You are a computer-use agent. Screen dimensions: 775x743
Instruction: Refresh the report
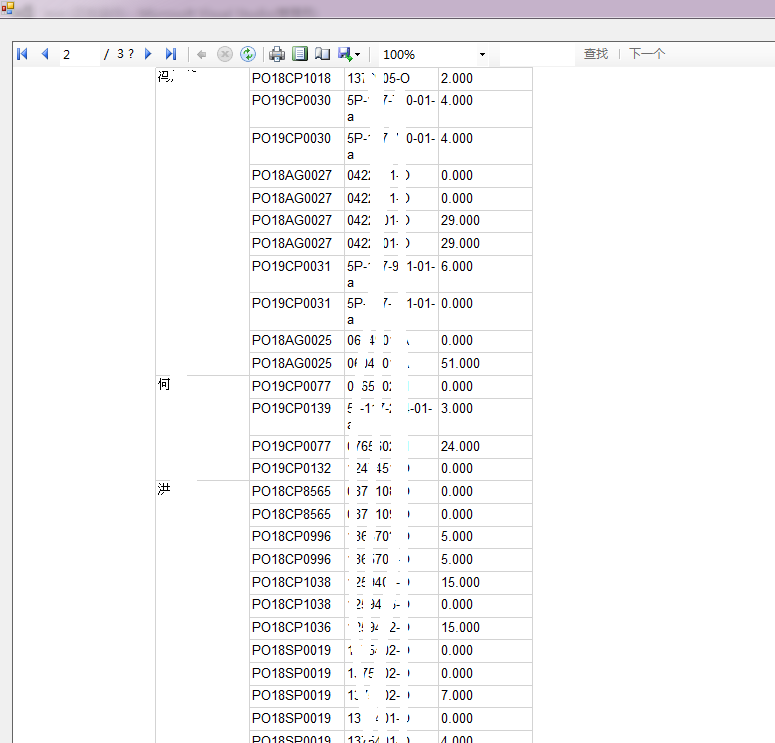(x=248, y=54)
